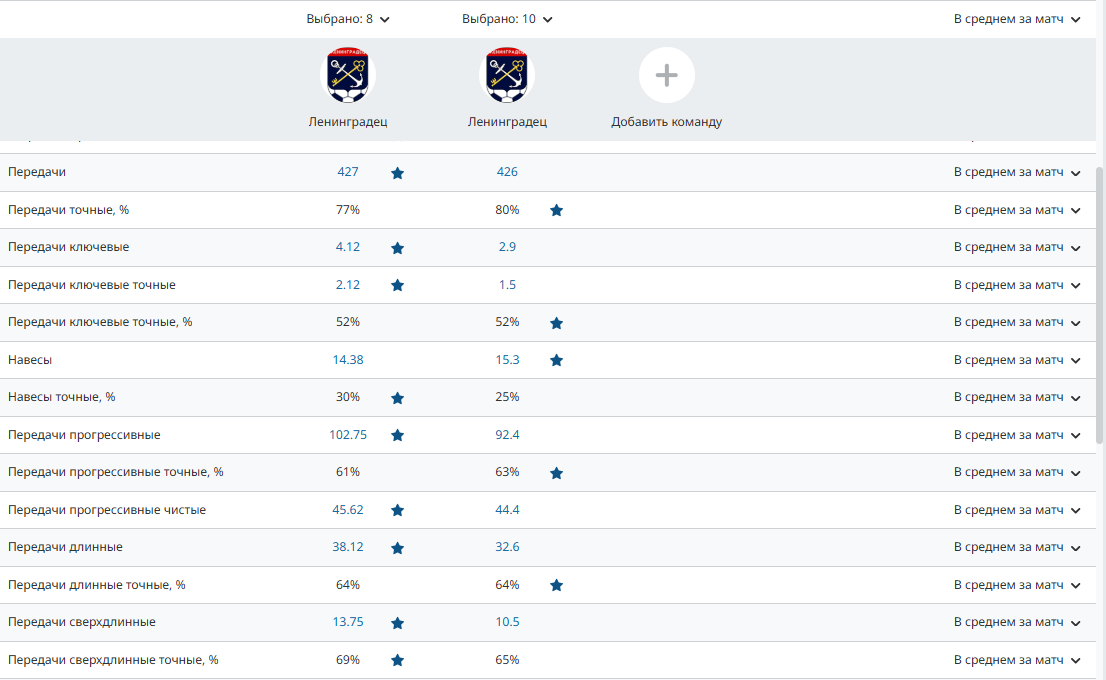Screen dimensions: 1106x680
Task: Click the 14.38 value in Навесы row
Action: (347, 360)
